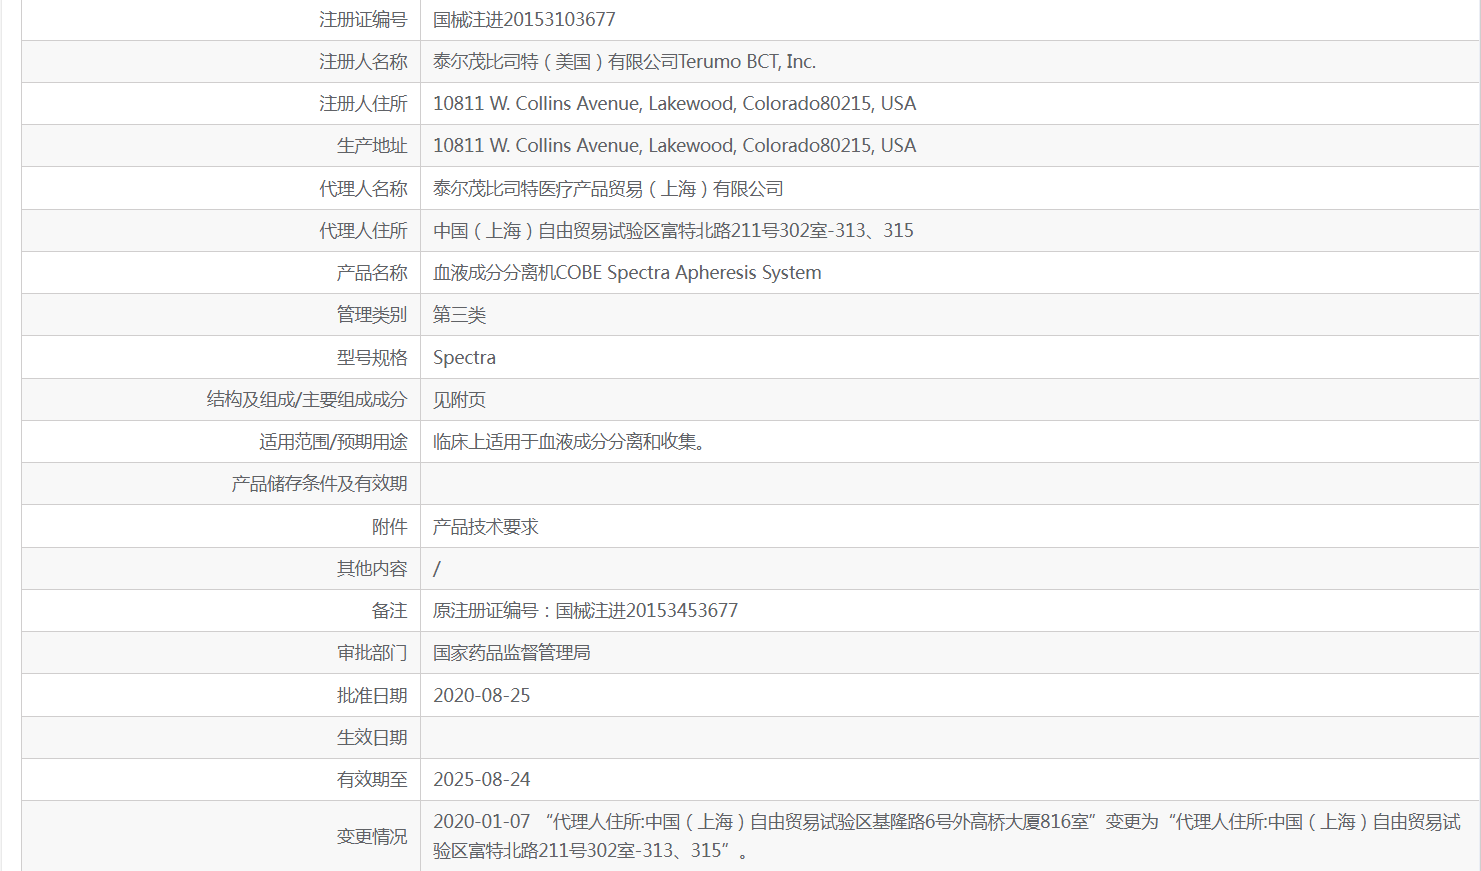Select agent address 富特北路211号302室-313、315 value

(x=673, y=230)
